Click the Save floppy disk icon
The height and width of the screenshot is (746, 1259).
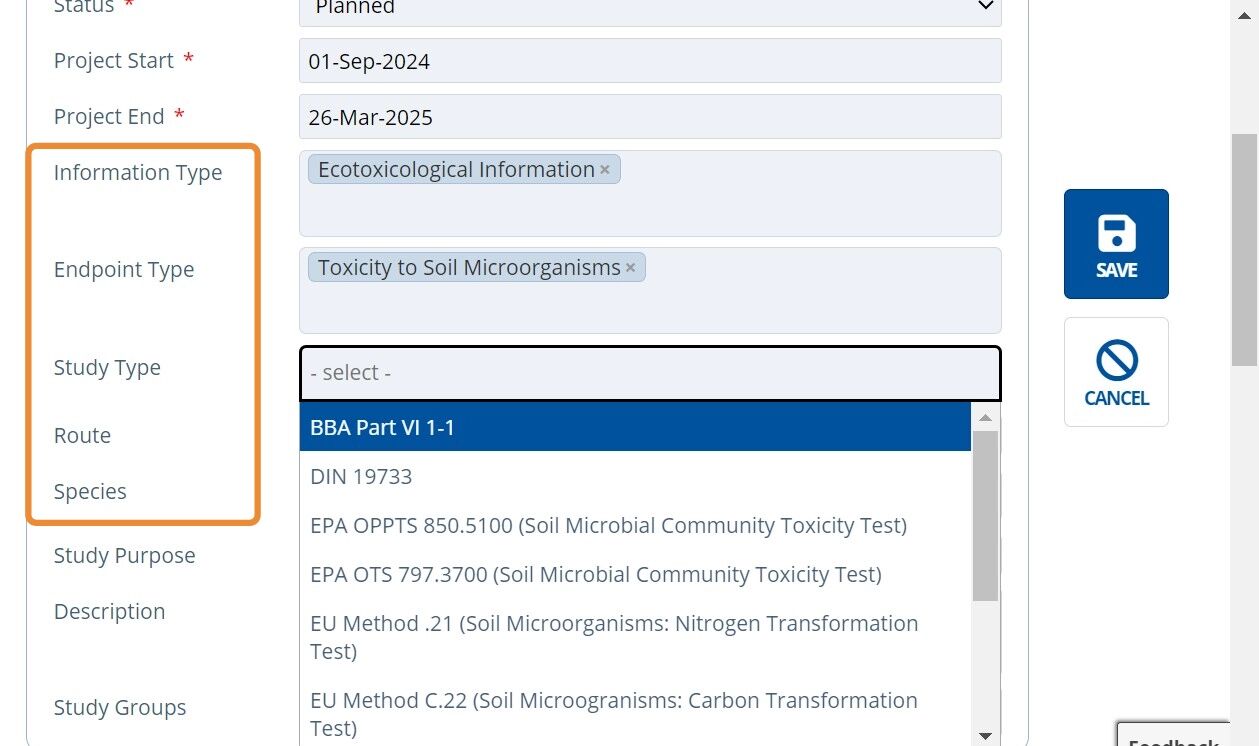(1116, 233)
